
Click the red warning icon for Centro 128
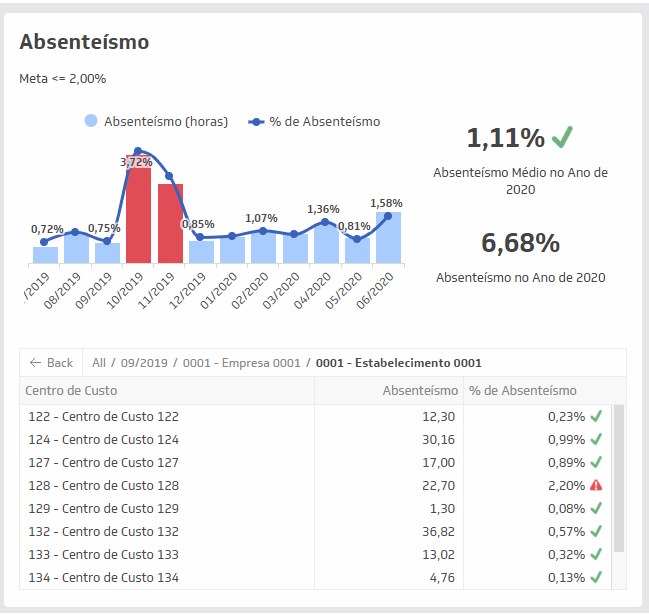click(596, 486)
